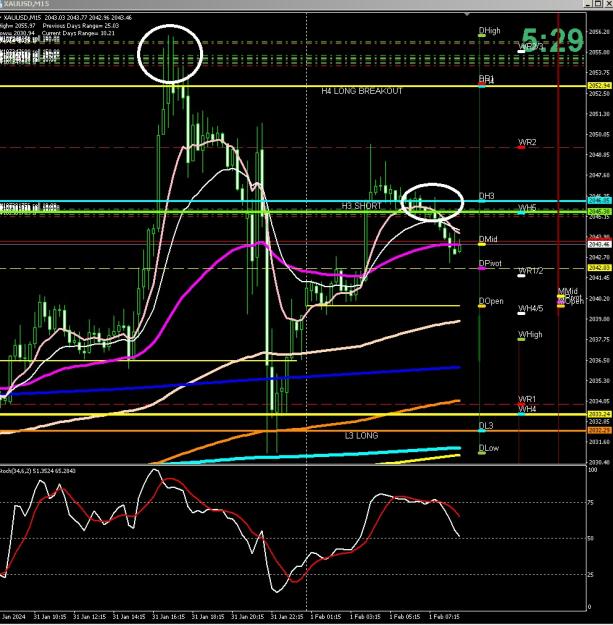The height and width of the screenshot is (625, 613).
Task: Click the DH3 level label
Action: click(486, 196)
